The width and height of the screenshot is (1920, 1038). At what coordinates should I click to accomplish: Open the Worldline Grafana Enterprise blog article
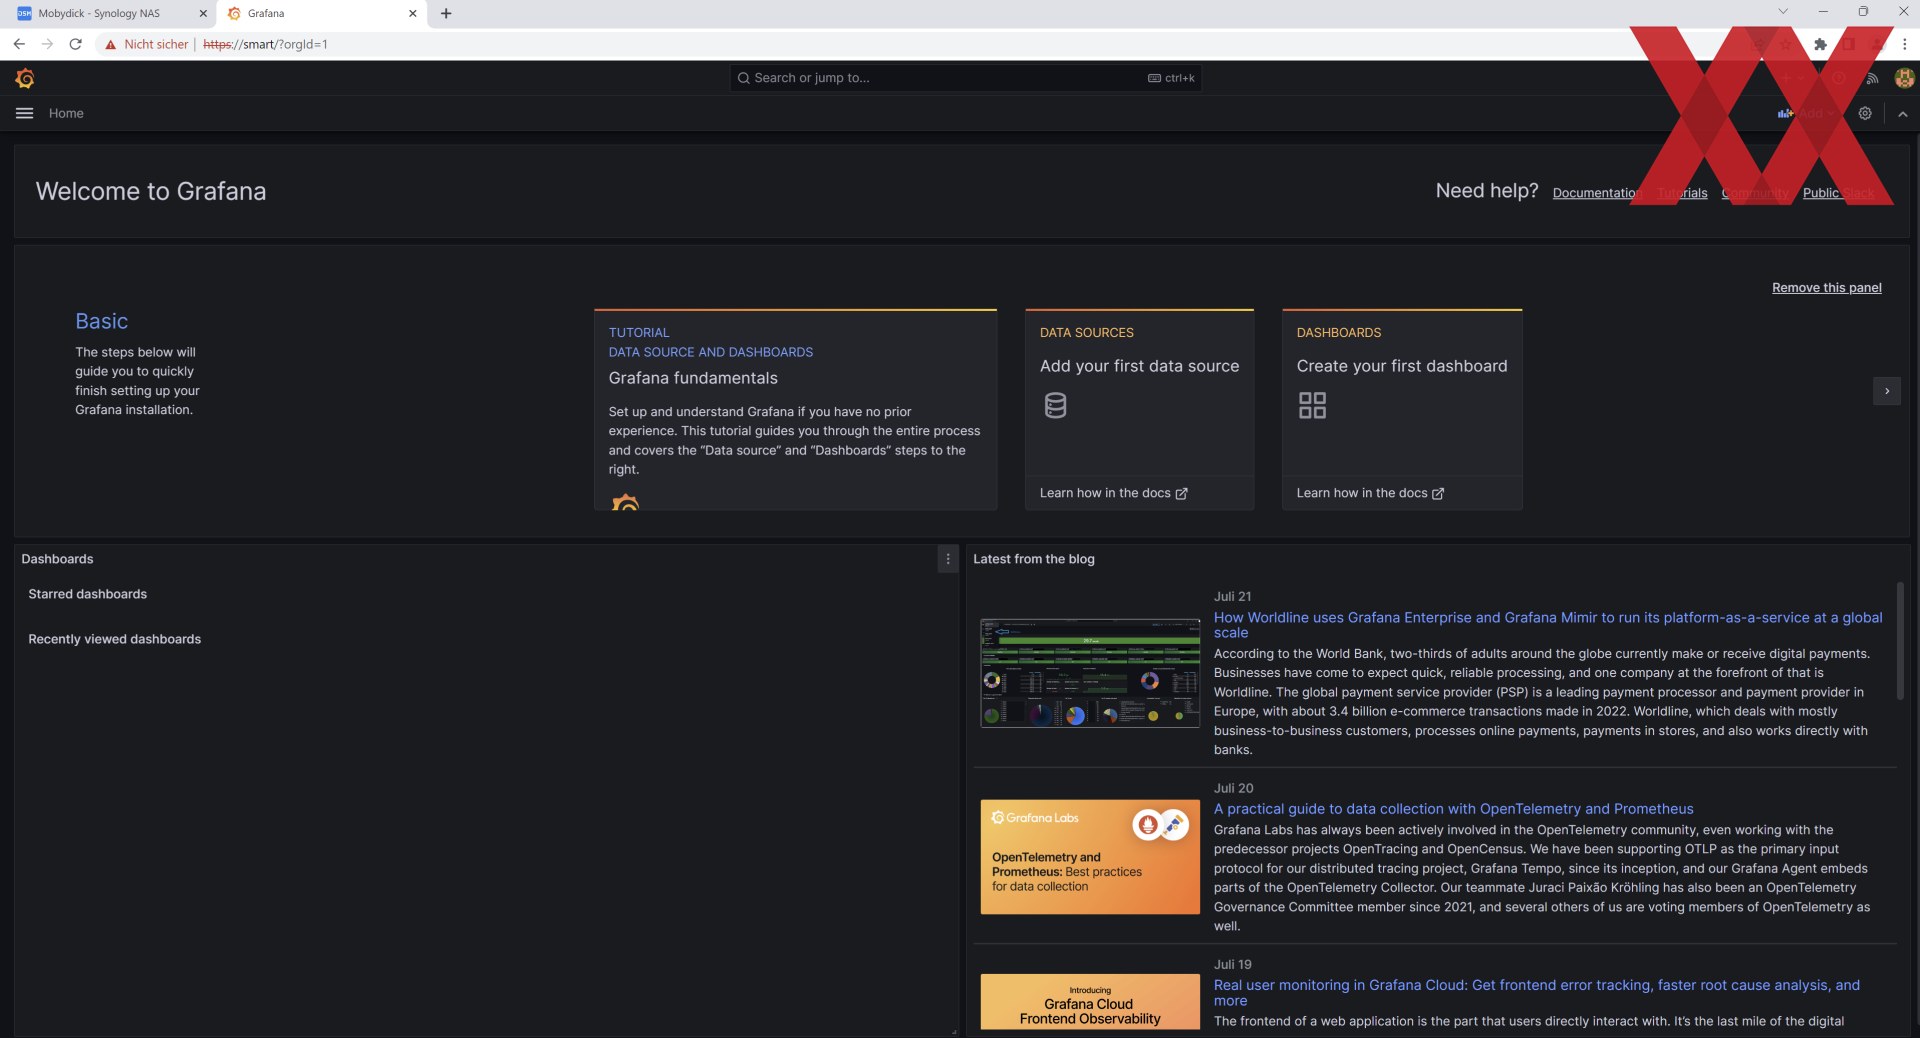(x=1548, y=625)
